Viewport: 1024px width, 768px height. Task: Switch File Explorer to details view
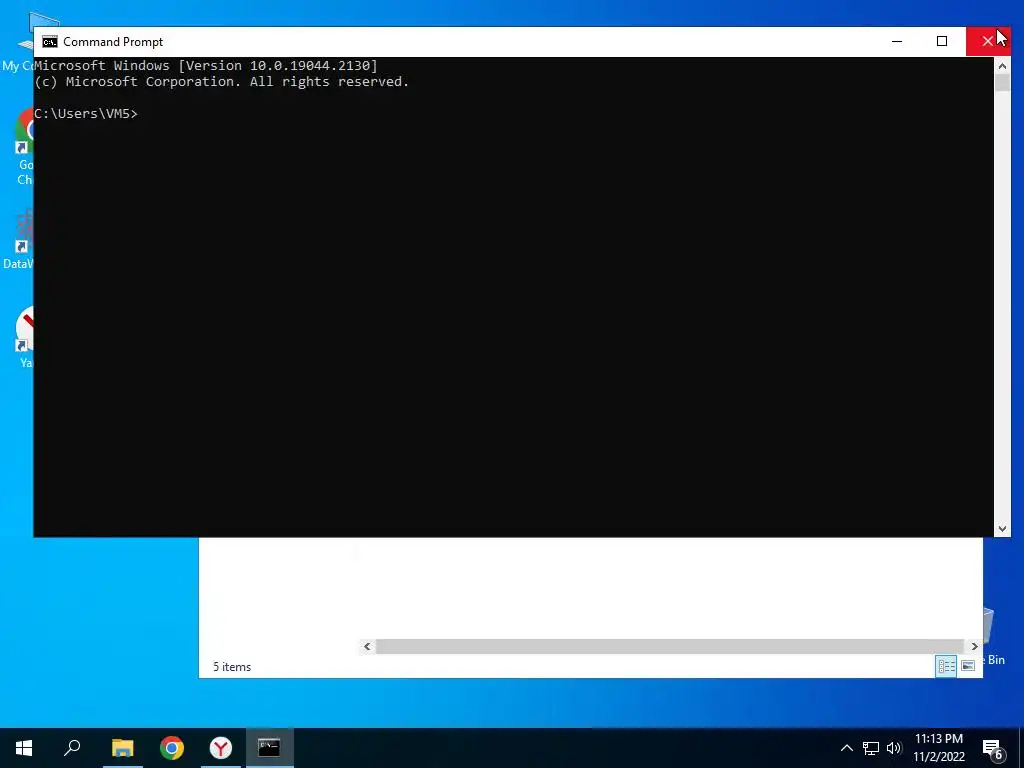[946, 666]
